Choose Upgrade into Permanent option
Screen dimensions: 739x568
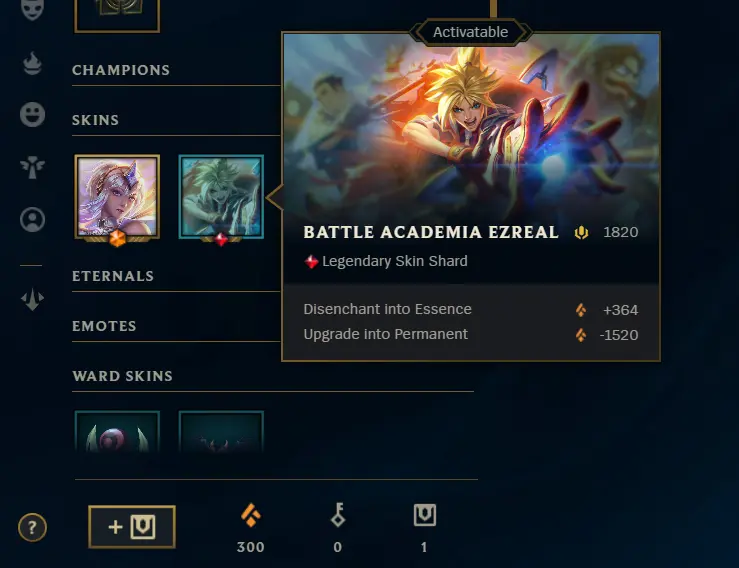(470, 335)
